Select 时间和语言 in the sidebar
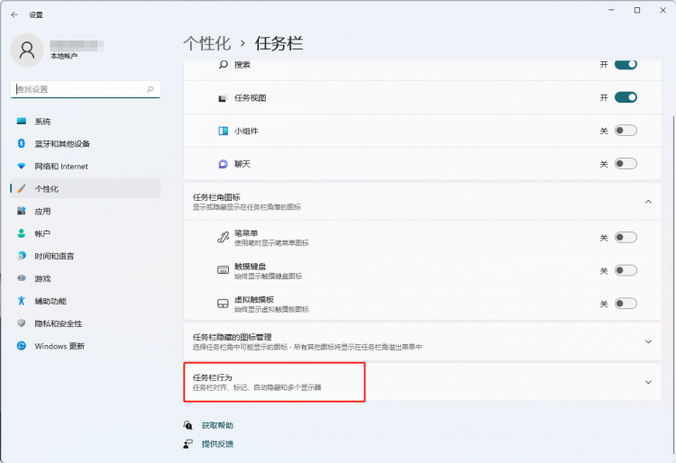The width and height of the screenshot is (676, 463). (x=85, y=256)
